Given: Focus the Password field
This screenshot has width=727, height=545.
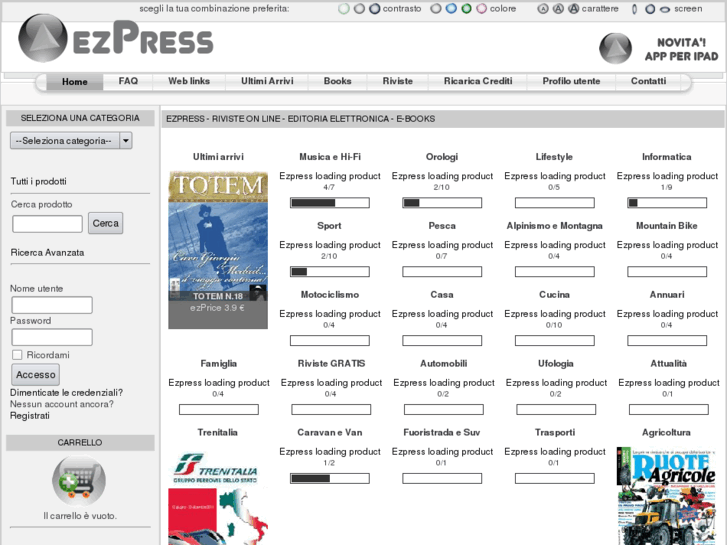Looking at the screenshot, I should click(52, 337).
